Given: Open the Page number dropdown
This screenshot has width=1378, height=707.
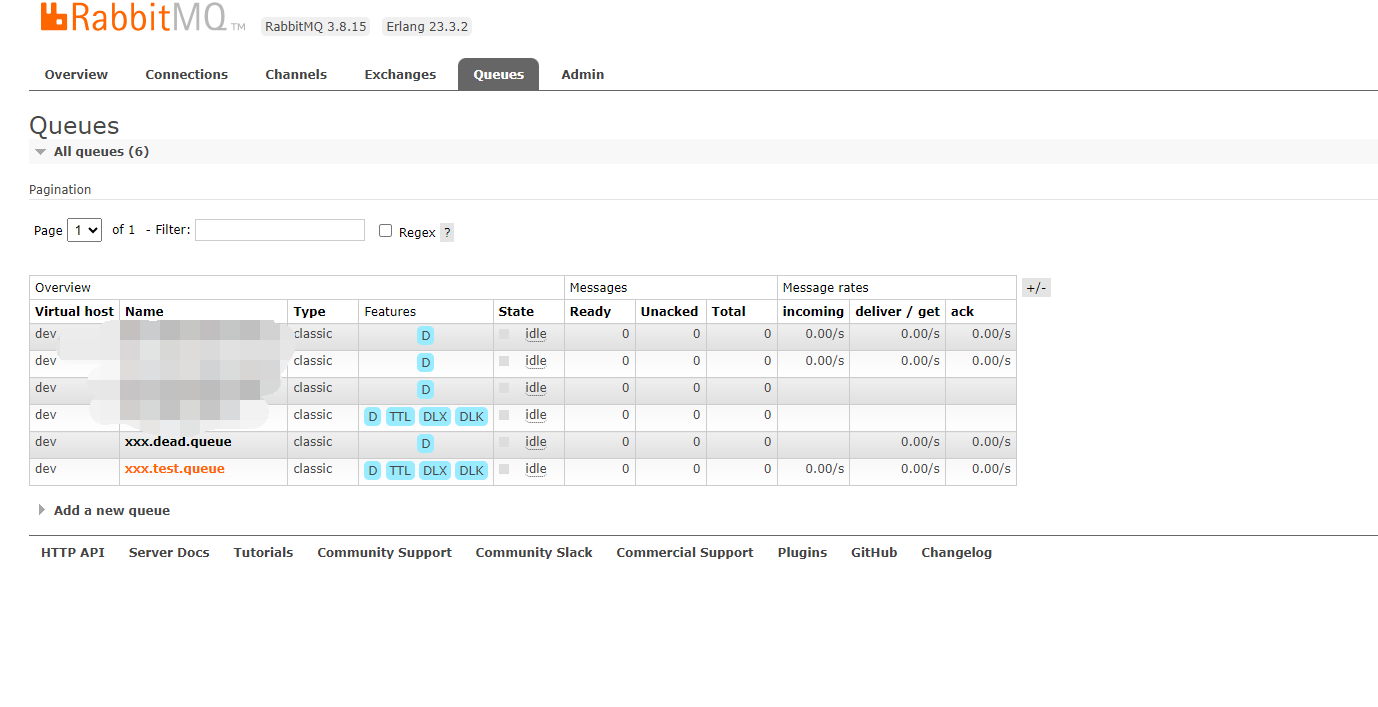Looking at the screenshot, I should [85, 230].
